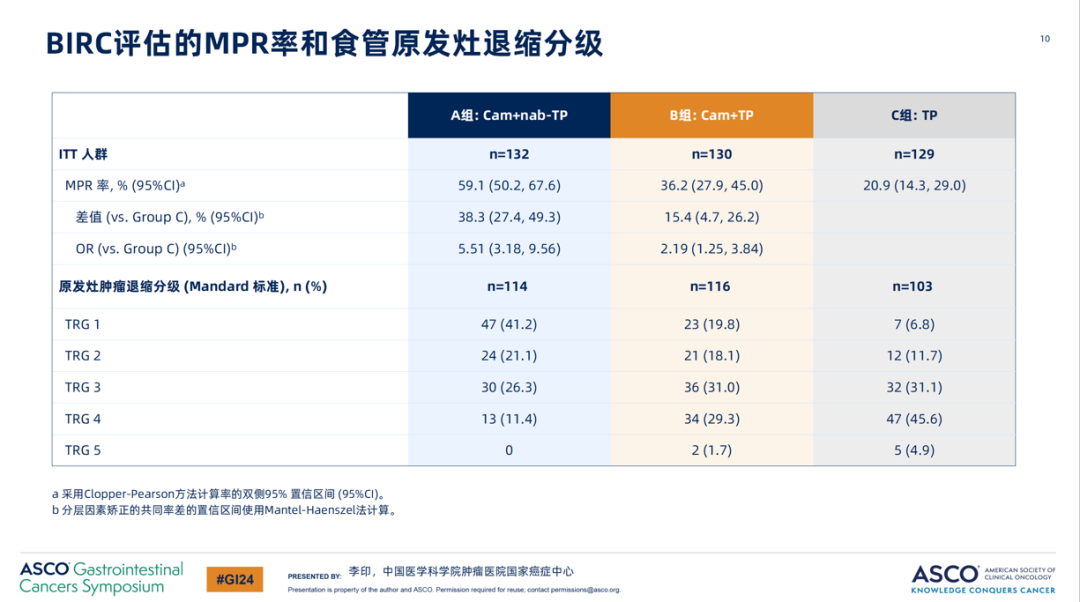Click the value 13 (11.4)
The height and width of the screenshot is (602, 1080).
(509, 419)
